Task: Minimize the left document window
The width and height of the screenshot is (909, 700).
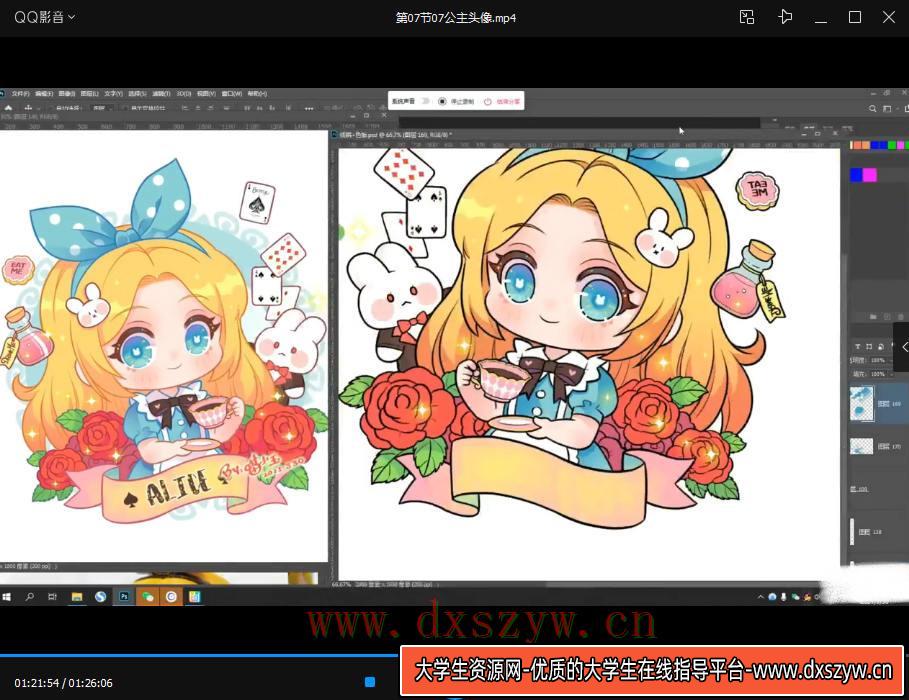Action: pyautogui.click(x=352, y=116)
